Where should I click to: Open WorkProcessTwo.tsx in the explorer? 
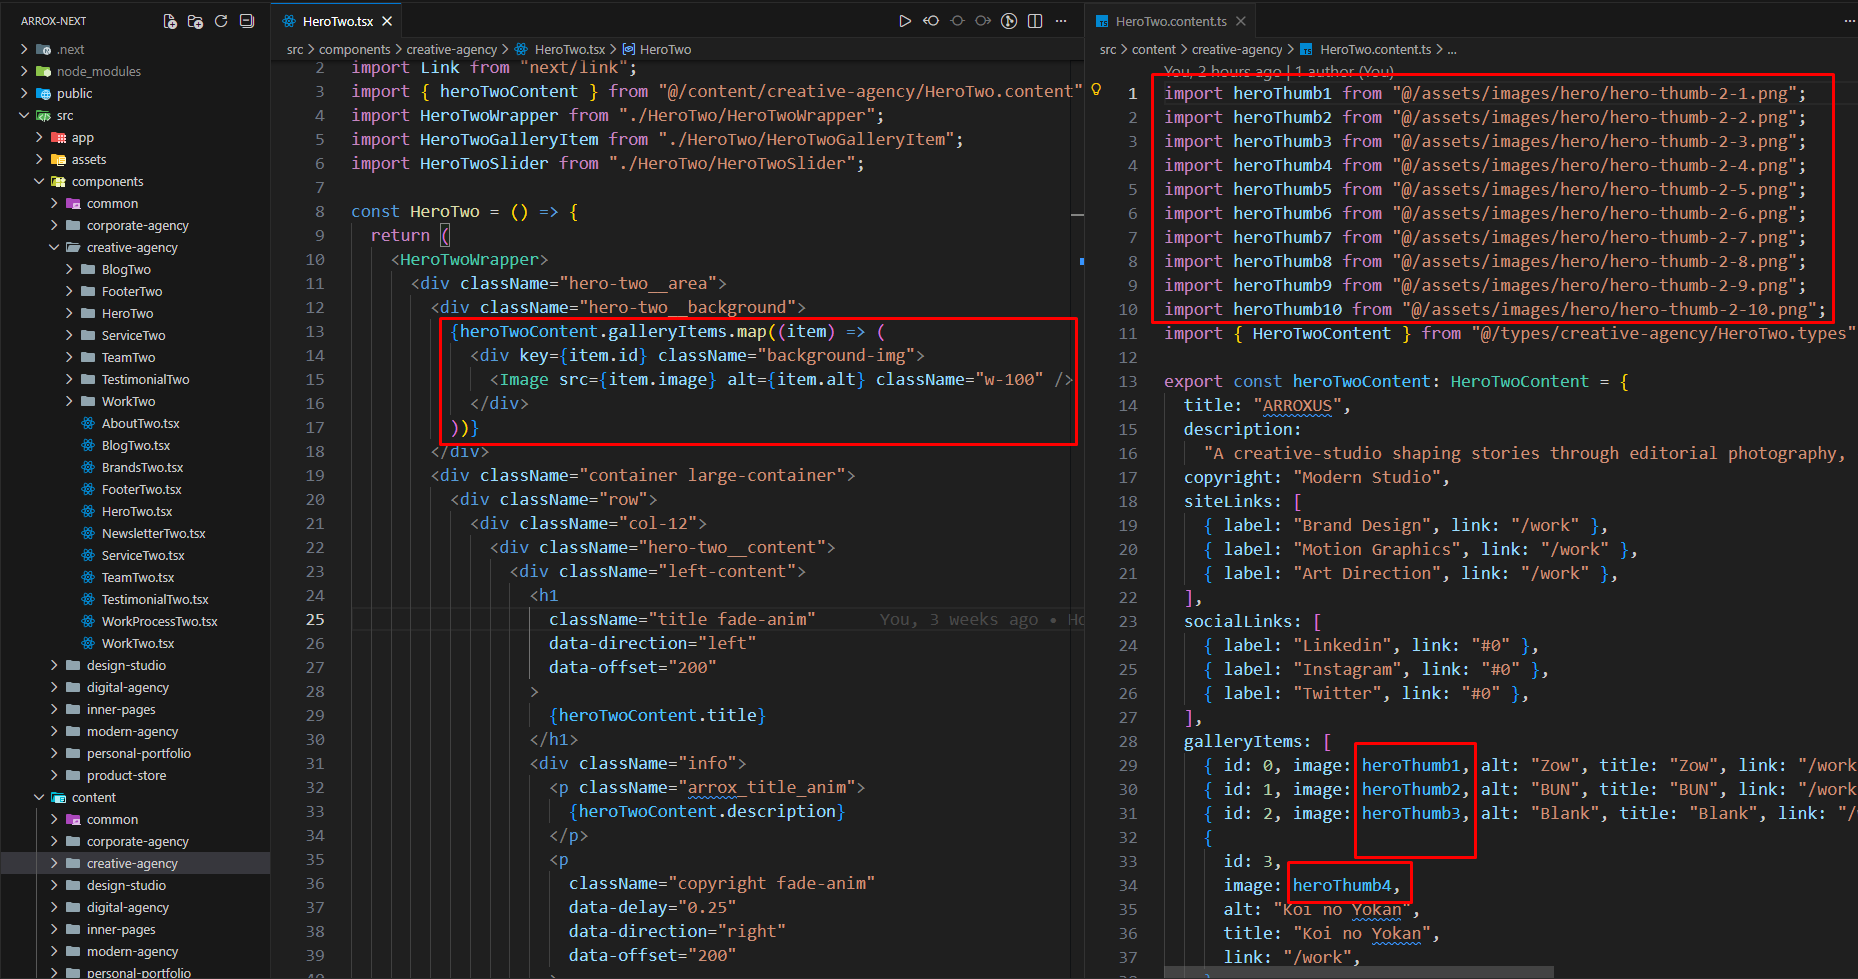pyautogui.click(x=159, y=621)
